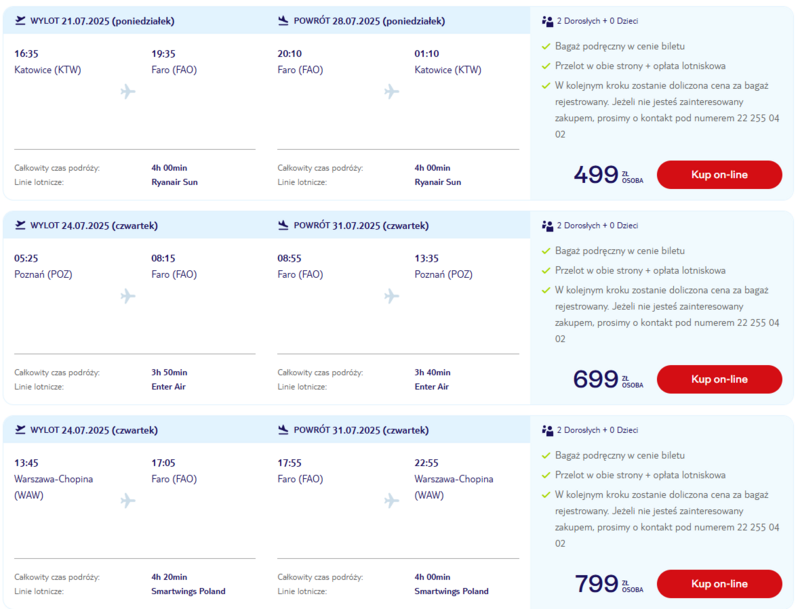Click the Ryanair Sun airline on outbound flight
800x609 pixels.
pyautogui.click(x=174, y=182)
